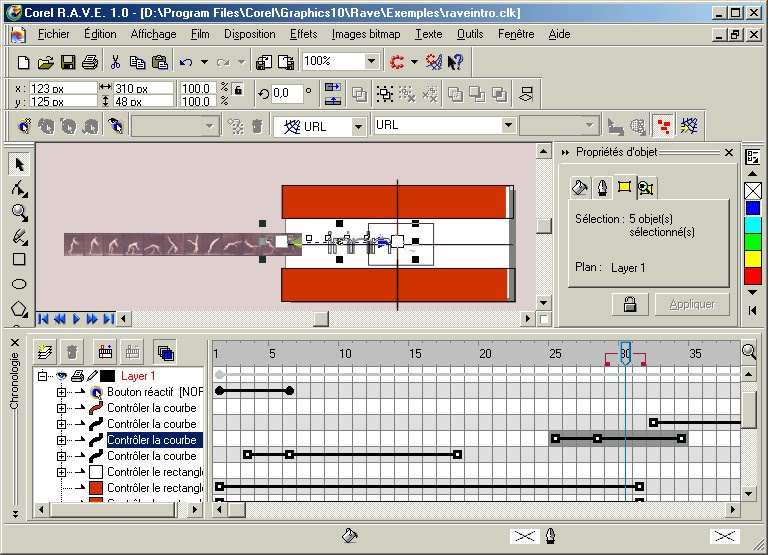Open the Fichier menu
This screenshot has width=768, height=555.
(53, 34)
